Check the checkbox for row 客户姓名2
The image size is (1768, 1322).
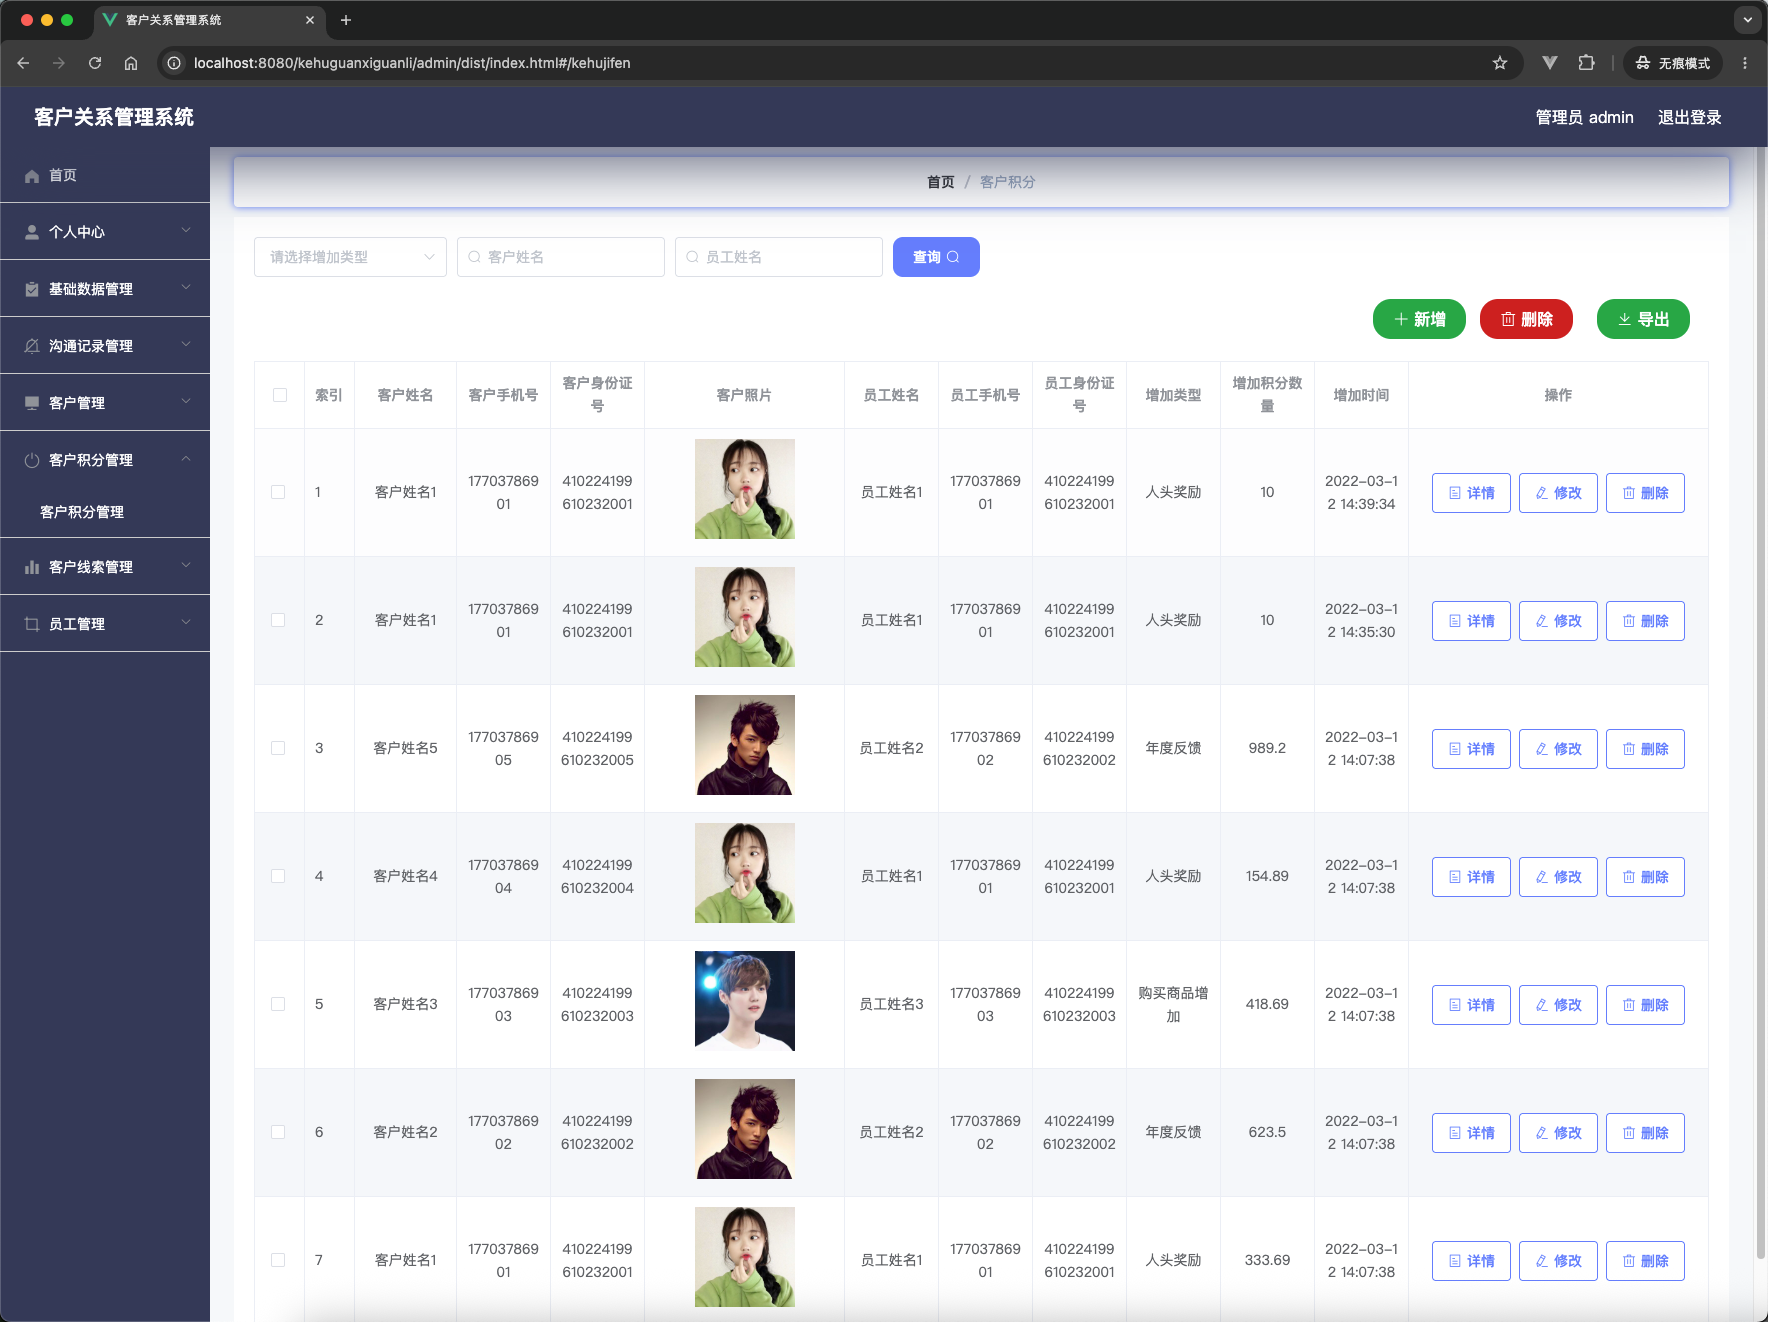pos(278,1132)
